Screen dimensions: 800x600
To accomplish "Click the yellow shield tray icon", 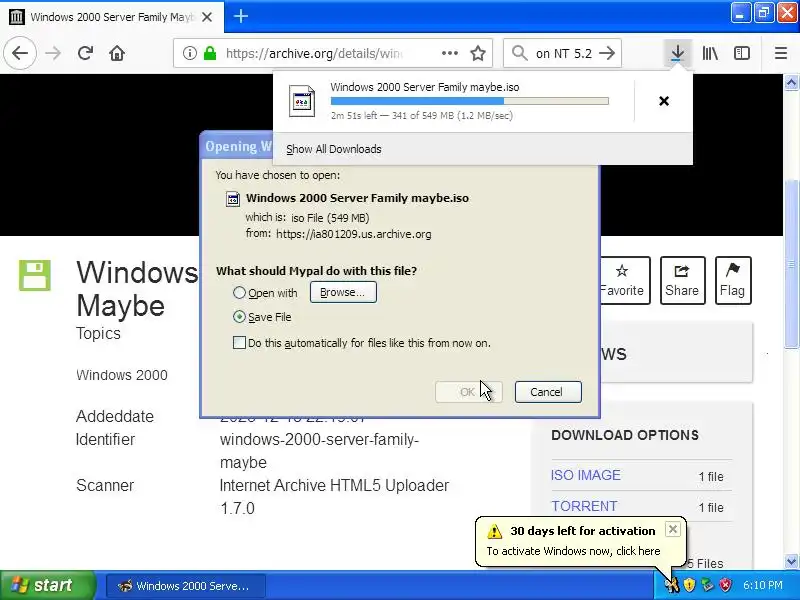I will click(689, 585).
